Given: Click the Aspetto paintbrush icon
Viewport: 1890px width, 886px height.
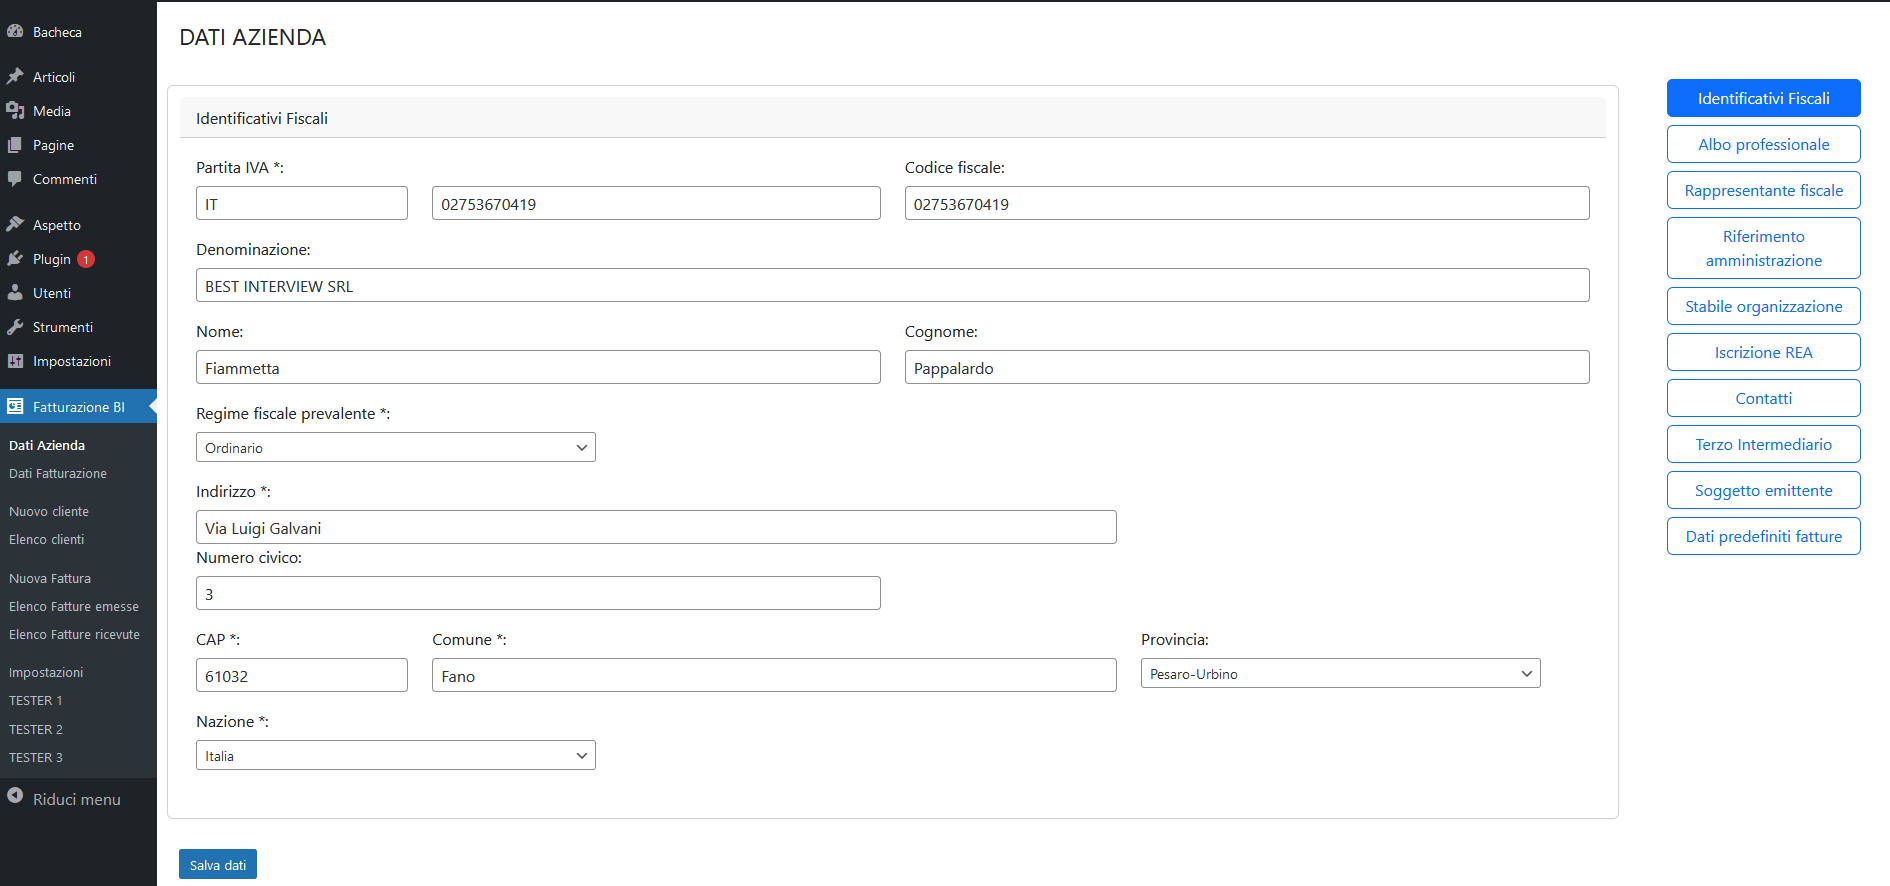Looking at the screenshot, I should point(15,224).
